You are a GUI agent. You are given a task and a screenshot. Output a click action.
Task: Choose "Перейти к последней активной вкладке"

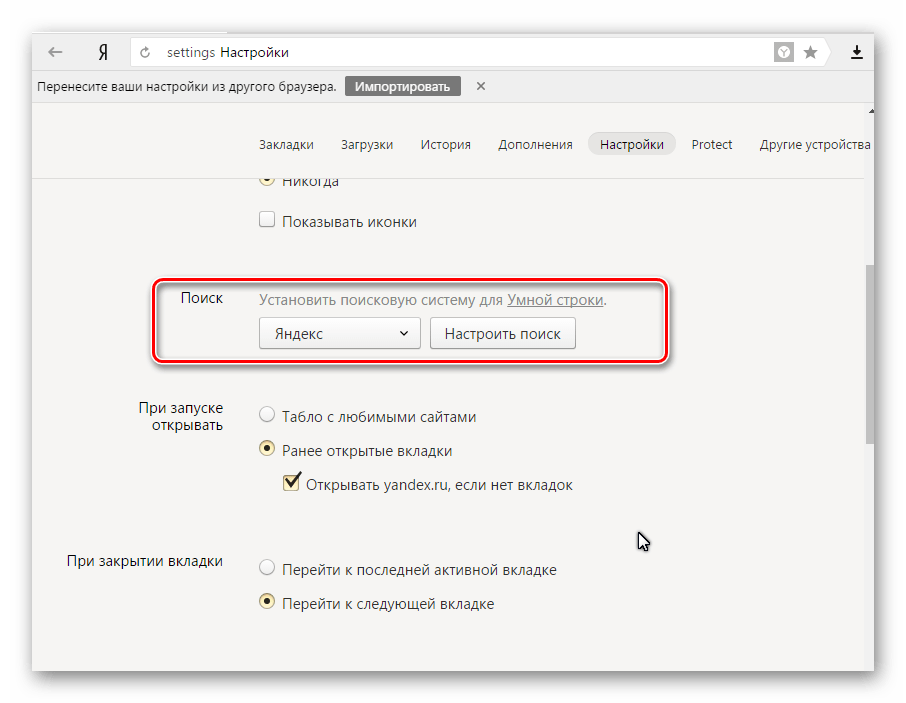(267, 569)
